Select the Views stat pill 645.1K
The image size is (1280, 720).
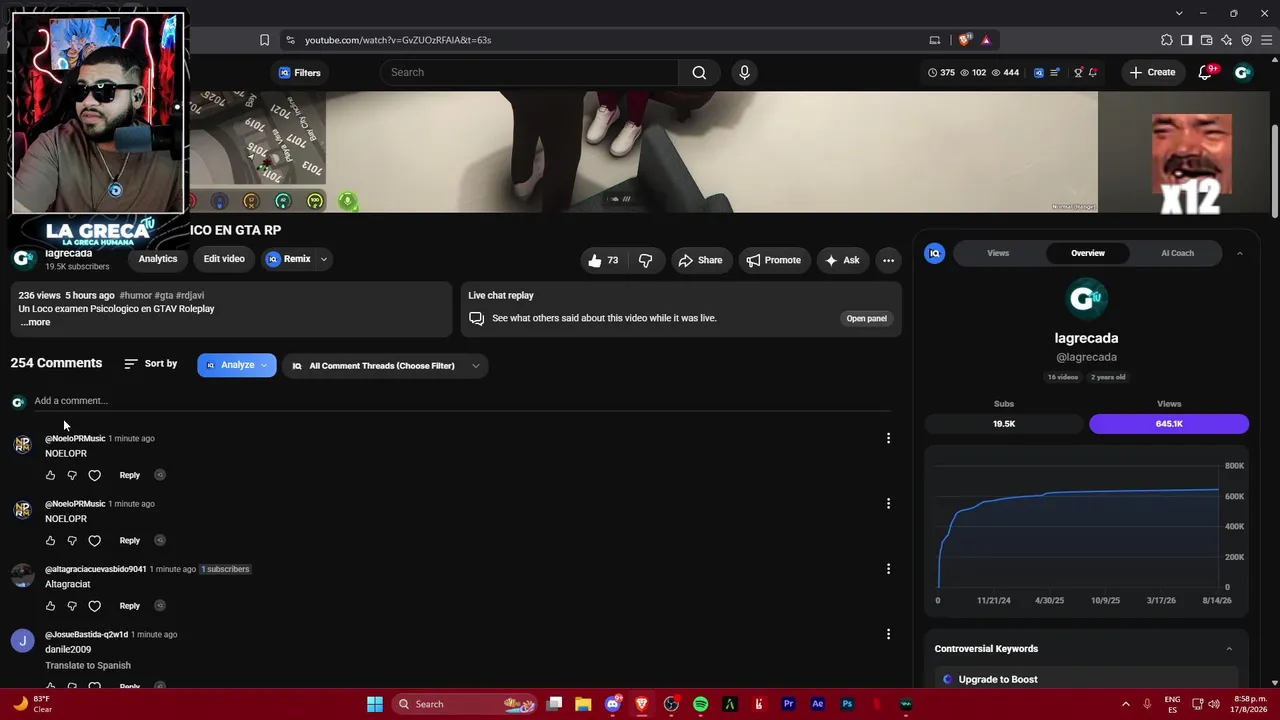click(x=1169, y=424)
